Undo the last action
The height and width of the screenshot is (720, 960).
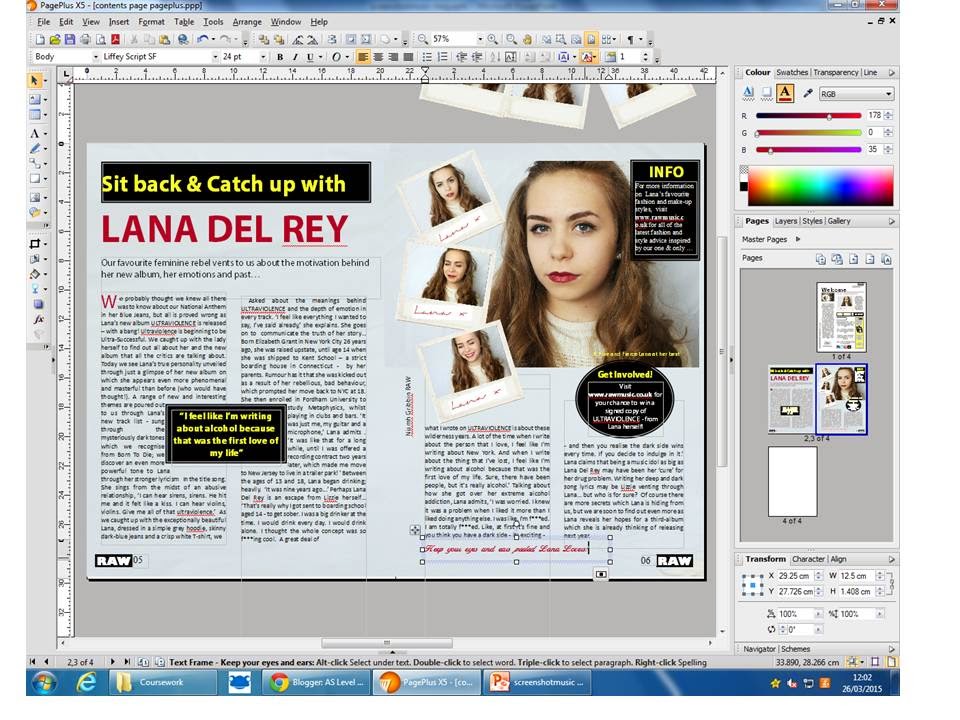(x=203, y=39)
